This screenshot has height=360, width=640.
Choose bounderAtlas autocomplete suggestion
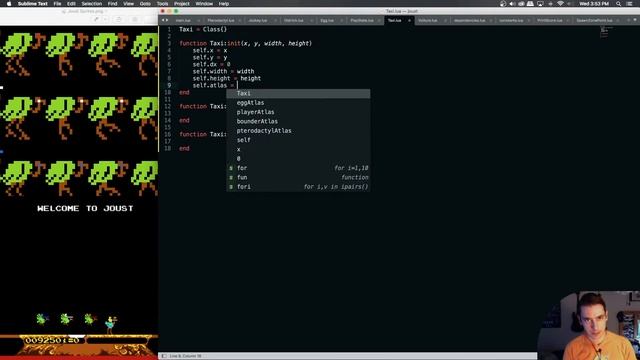tap(298, 122)
